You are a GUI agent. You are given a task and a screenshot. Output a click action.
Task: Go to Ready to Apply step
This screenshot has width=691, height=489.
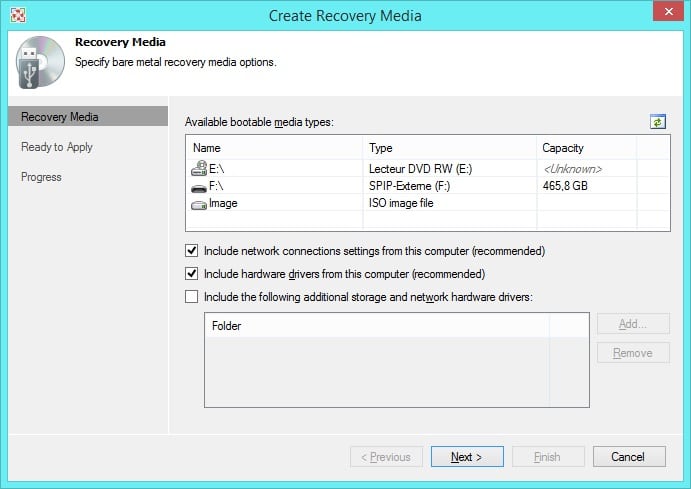57,147
